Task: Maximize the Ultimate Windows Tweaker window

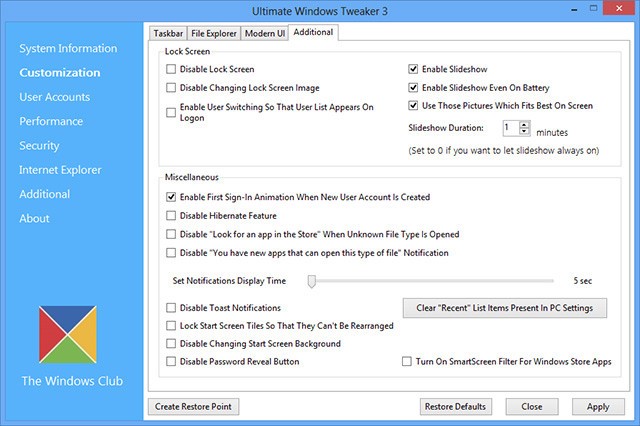Action: coord(593,8)
